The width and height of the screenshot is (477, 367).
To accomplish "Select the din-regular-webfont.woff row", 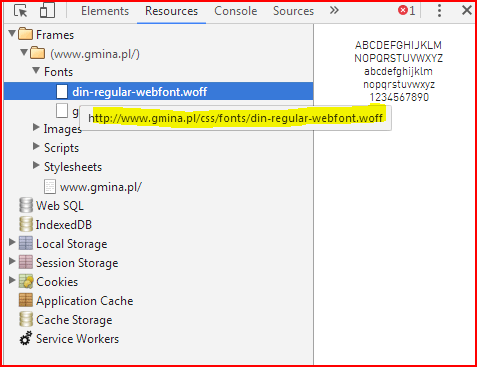I will click(159, 91).
